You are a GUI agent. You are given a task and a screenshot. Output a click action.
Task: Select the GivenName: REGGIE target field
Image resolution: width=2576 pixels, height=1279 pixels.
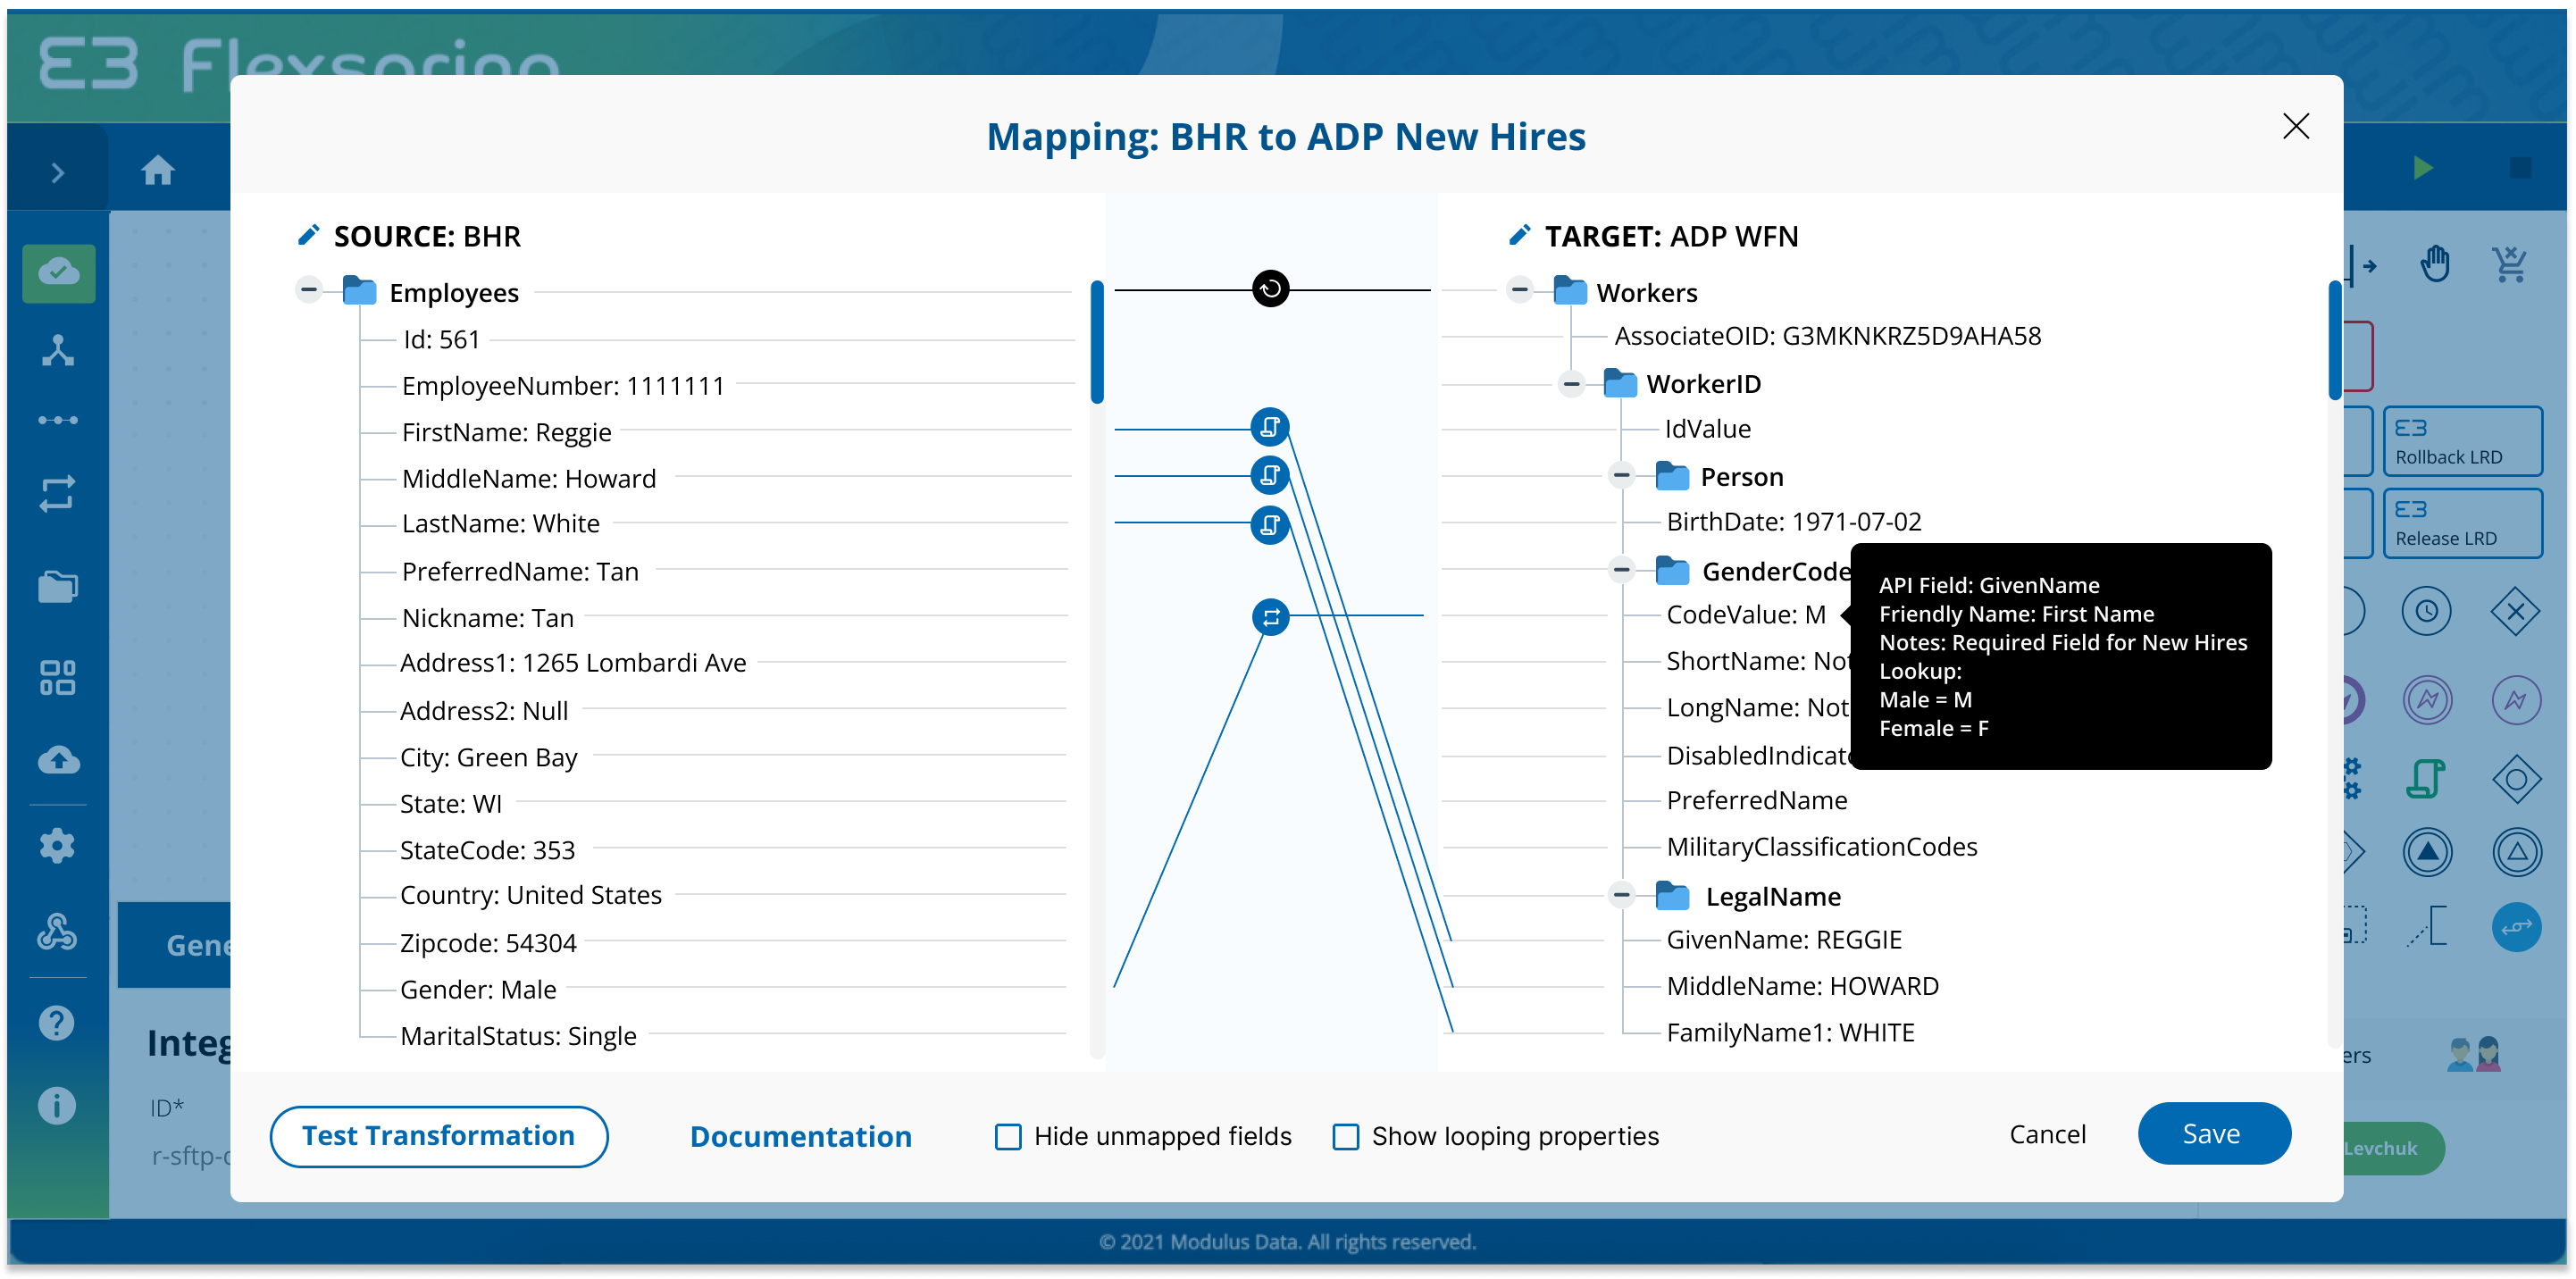[x=1784, y=940]
